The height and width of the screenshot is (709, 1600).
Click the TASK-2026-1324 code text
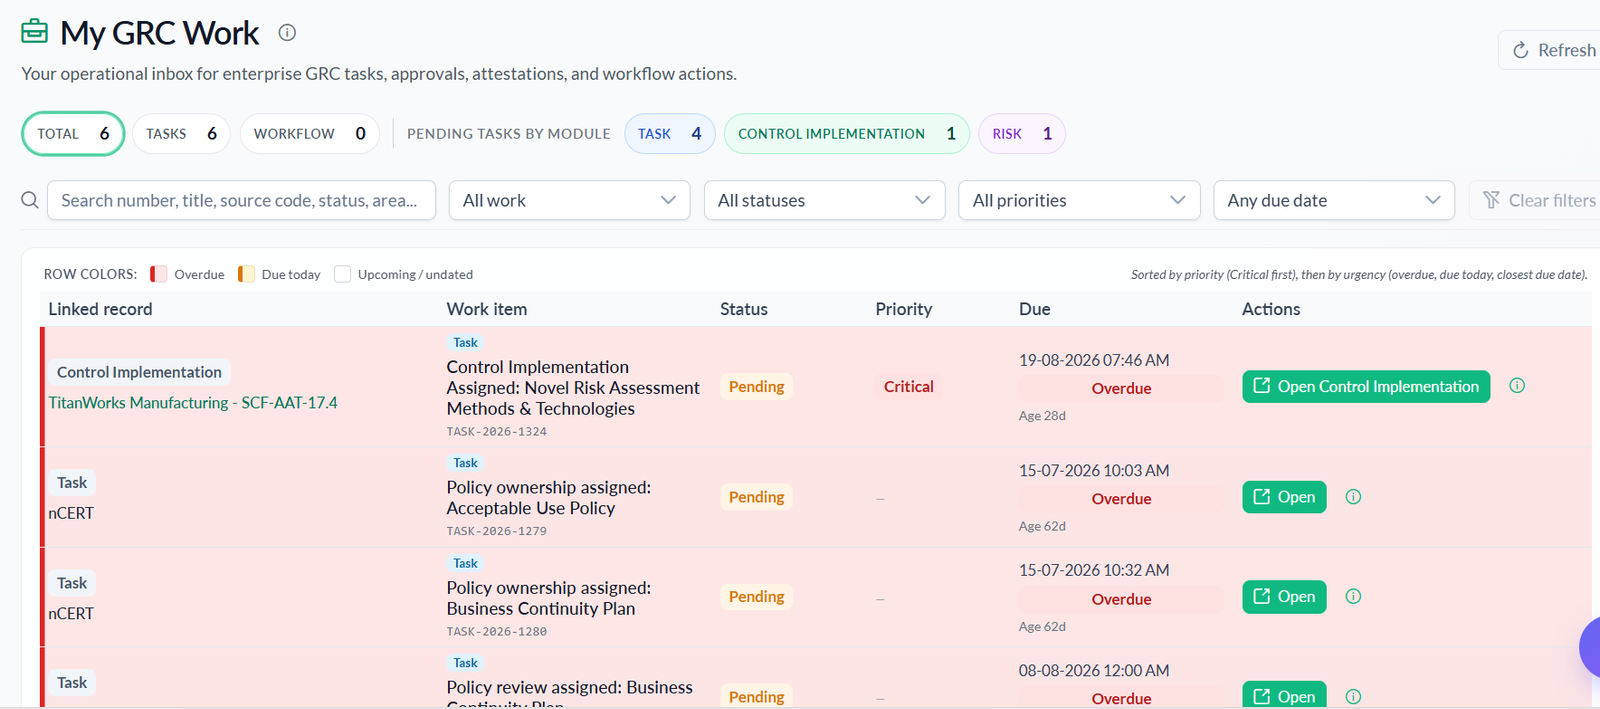coord(496,432)
